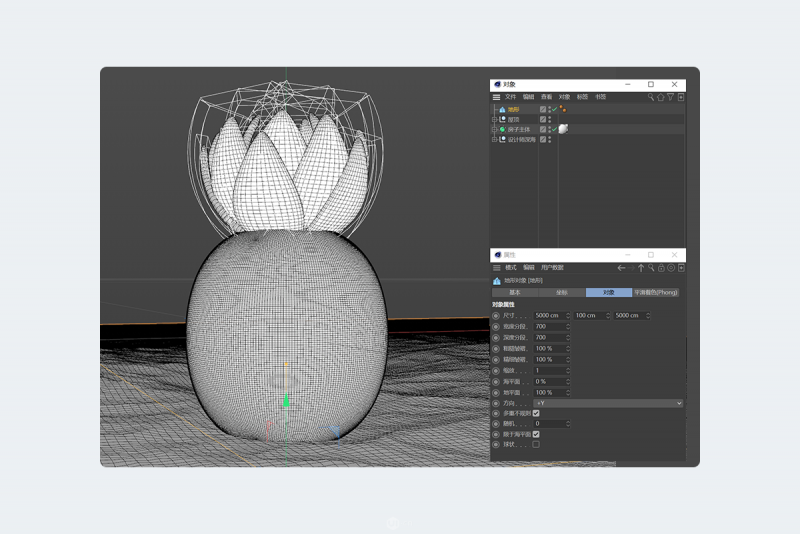Click the up arrow in Attributes panel
The image size is (800, 534).
pos(641,268)
